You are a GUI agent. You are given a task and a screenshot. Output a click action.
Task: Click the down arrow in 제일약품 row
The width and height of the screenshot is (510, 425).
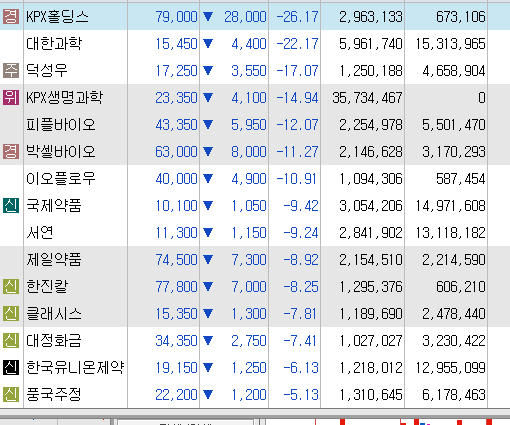click(208, 259)
